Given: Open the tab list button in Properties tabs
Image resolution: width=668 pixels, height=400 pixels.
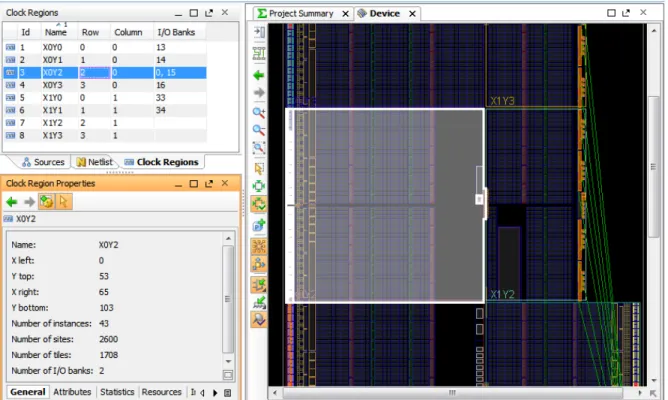Looking at the screenshot, I should 228,393.
